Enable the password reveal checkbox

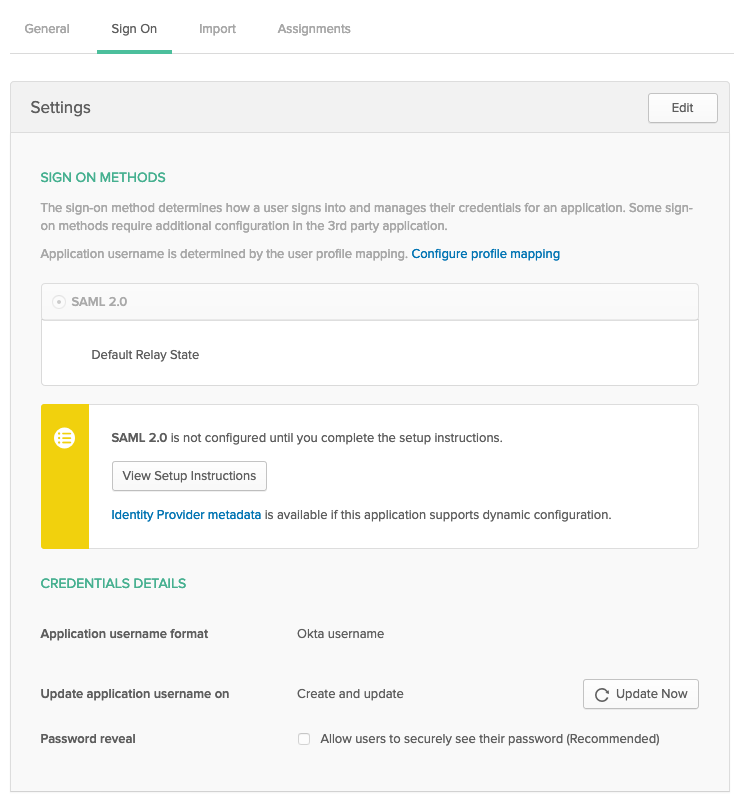[x=304, y=739]
